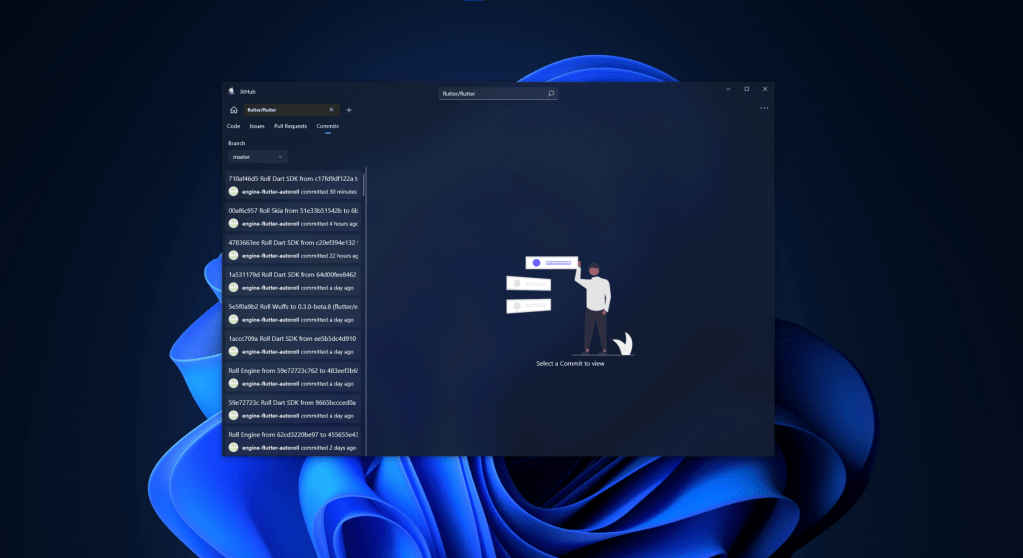Click avatar on Roll Wuffs commit

234,320
